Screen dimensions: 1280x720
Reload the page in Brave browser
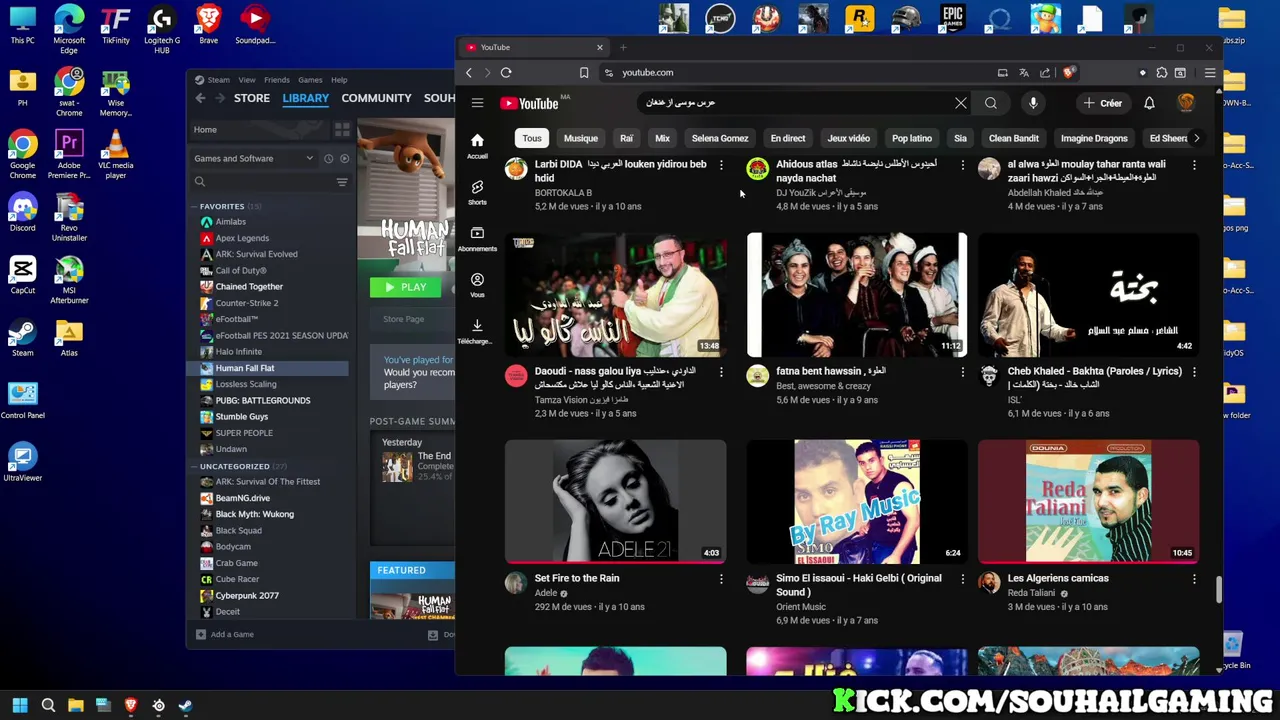coord(506,72)
